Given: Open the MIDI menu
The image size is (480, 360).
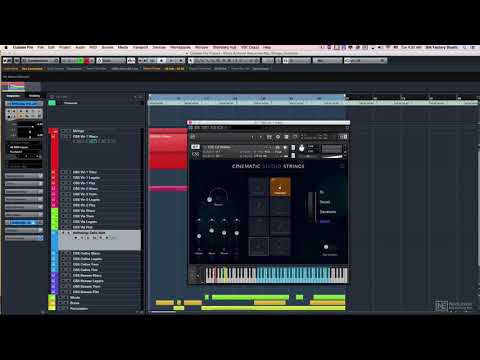Looking at the screenshot, I should click(x=93, y=48).
